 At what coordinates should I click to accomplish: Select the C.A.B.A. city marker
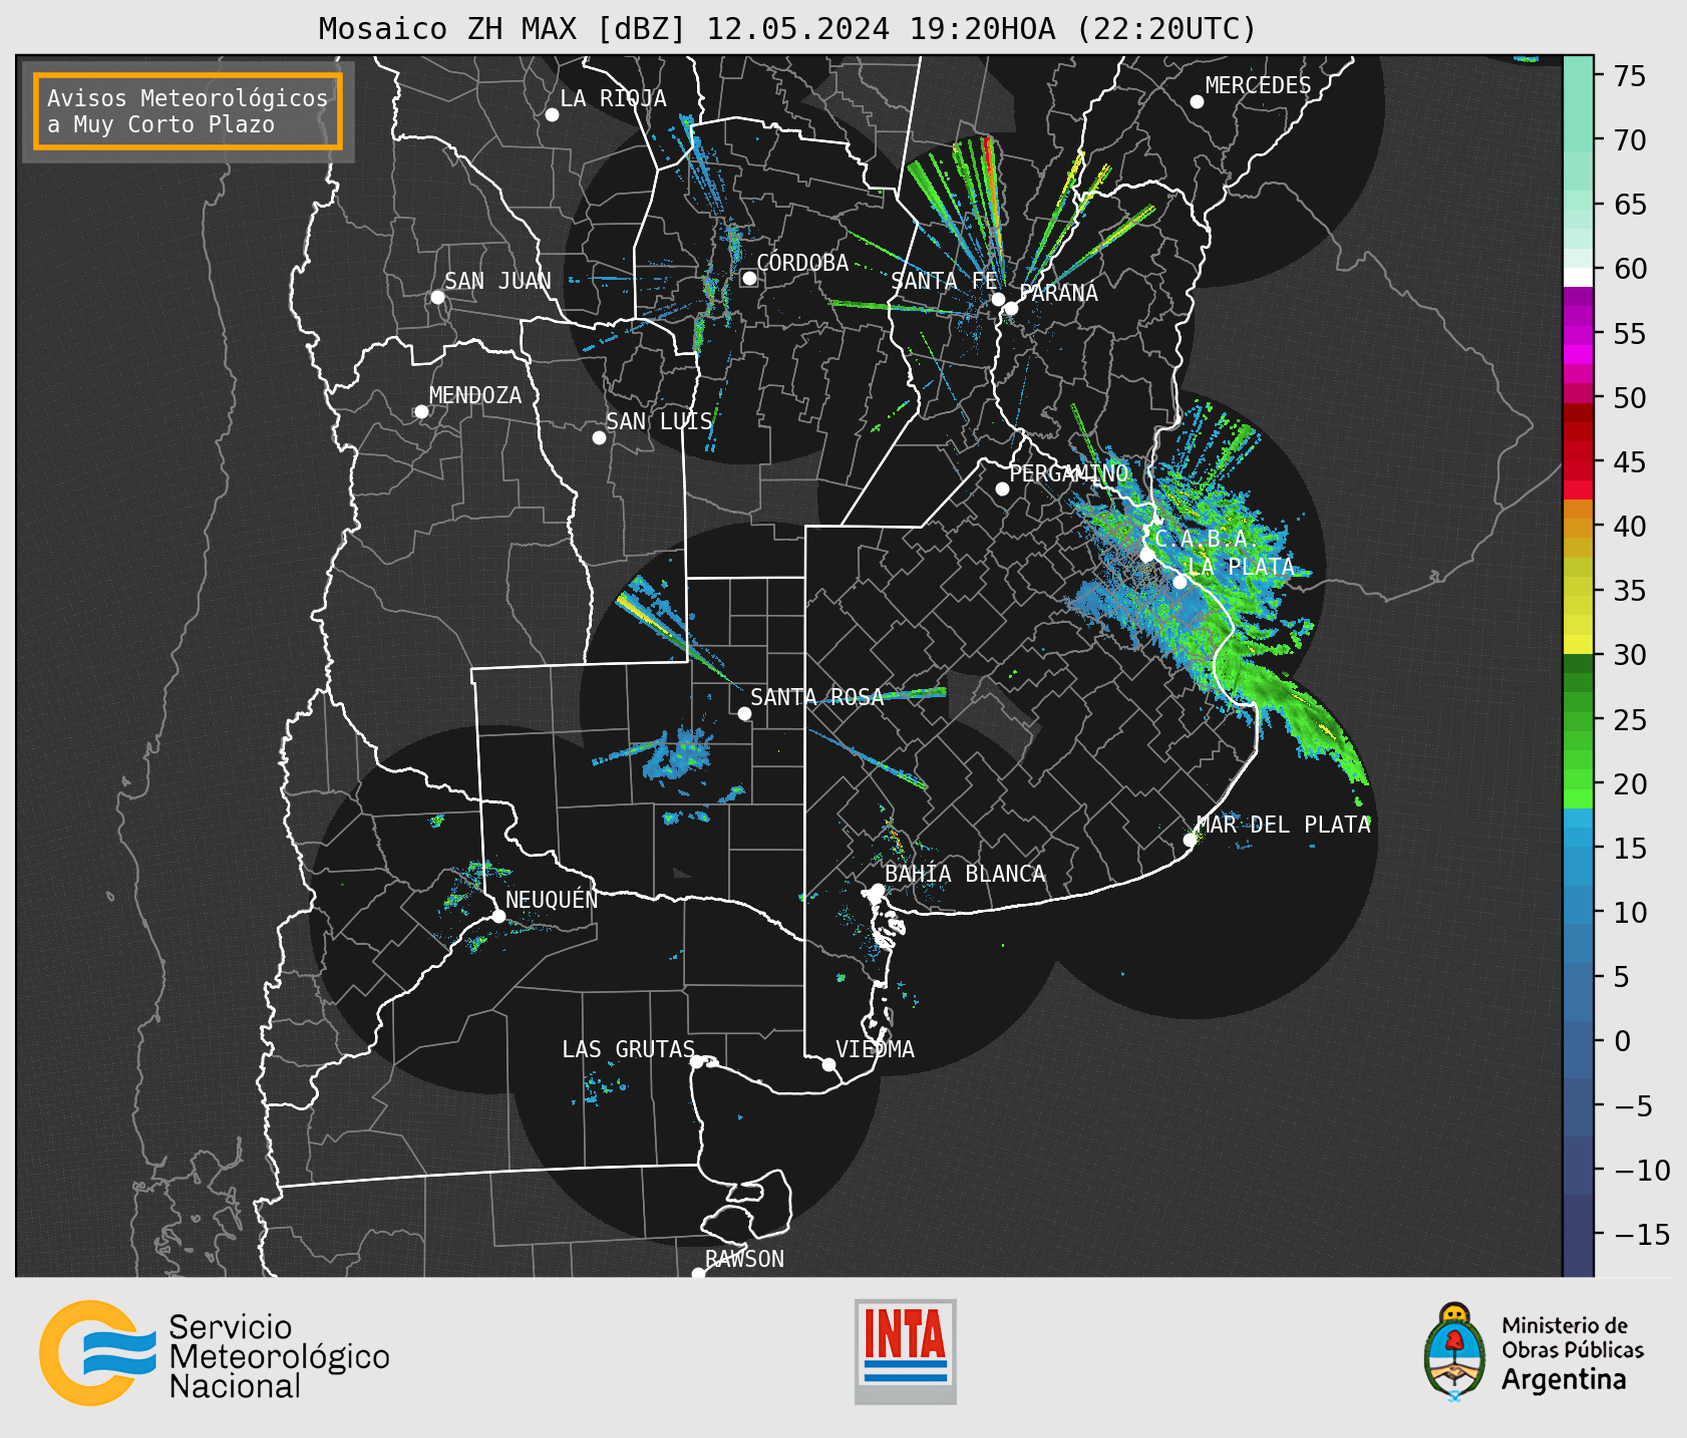click(1147, 555)
